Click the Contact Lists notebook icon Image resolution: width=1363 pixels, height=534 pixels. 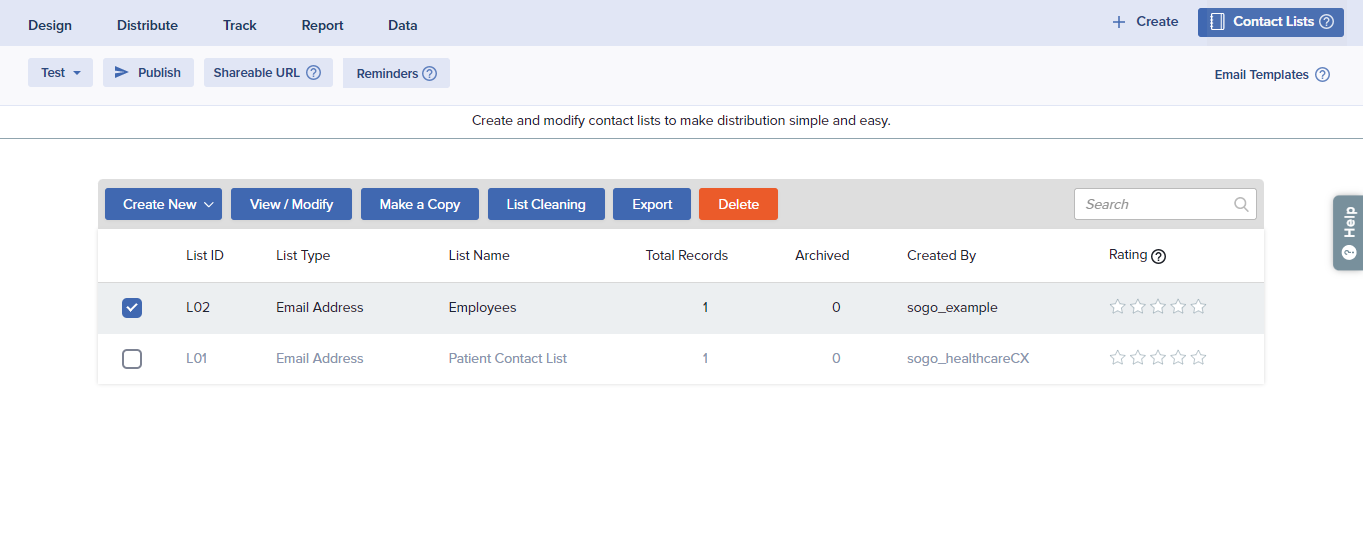point(1217,22)
